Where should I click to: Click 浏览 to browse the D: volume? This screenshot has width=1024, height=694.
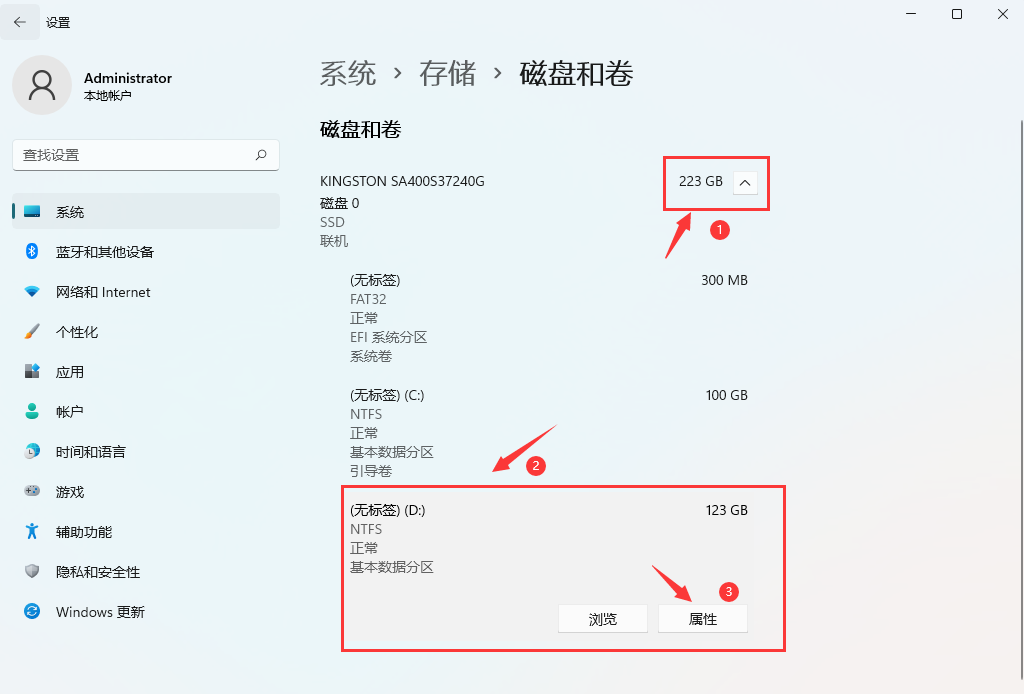[x=602, y=618]
